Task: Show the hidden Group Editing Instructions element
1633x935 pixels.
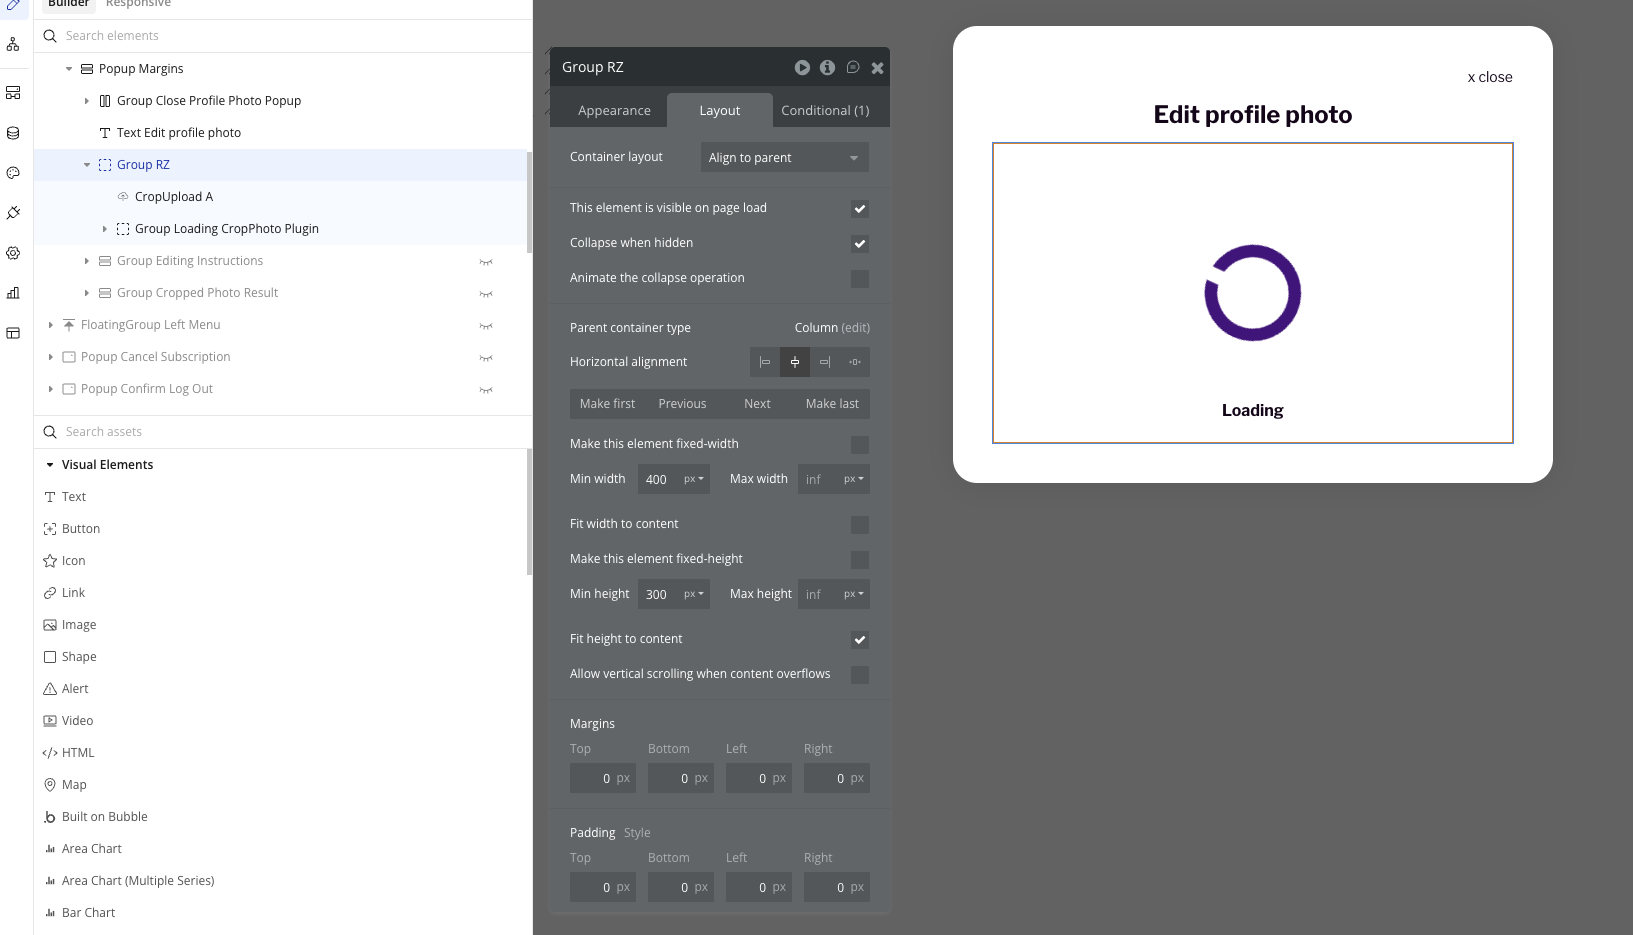Action: click(x=486, y=262)
